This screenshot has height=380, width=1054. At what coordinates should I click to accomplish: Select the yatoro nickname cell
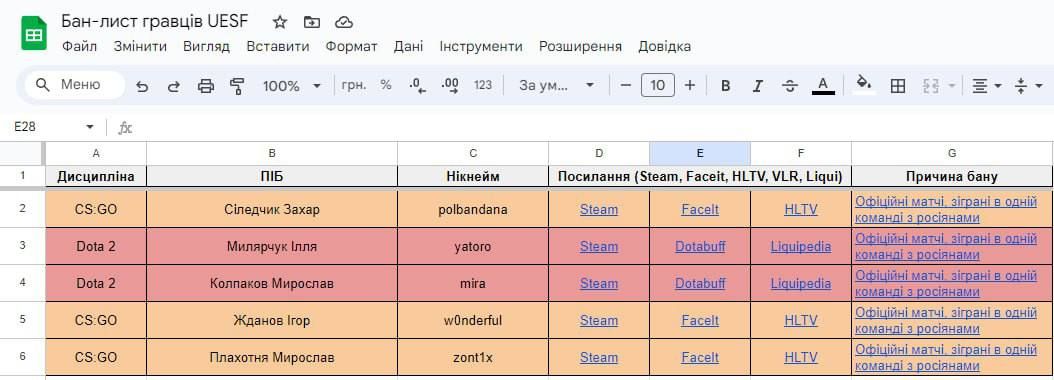pyautogui.click(x=473, y=247)
